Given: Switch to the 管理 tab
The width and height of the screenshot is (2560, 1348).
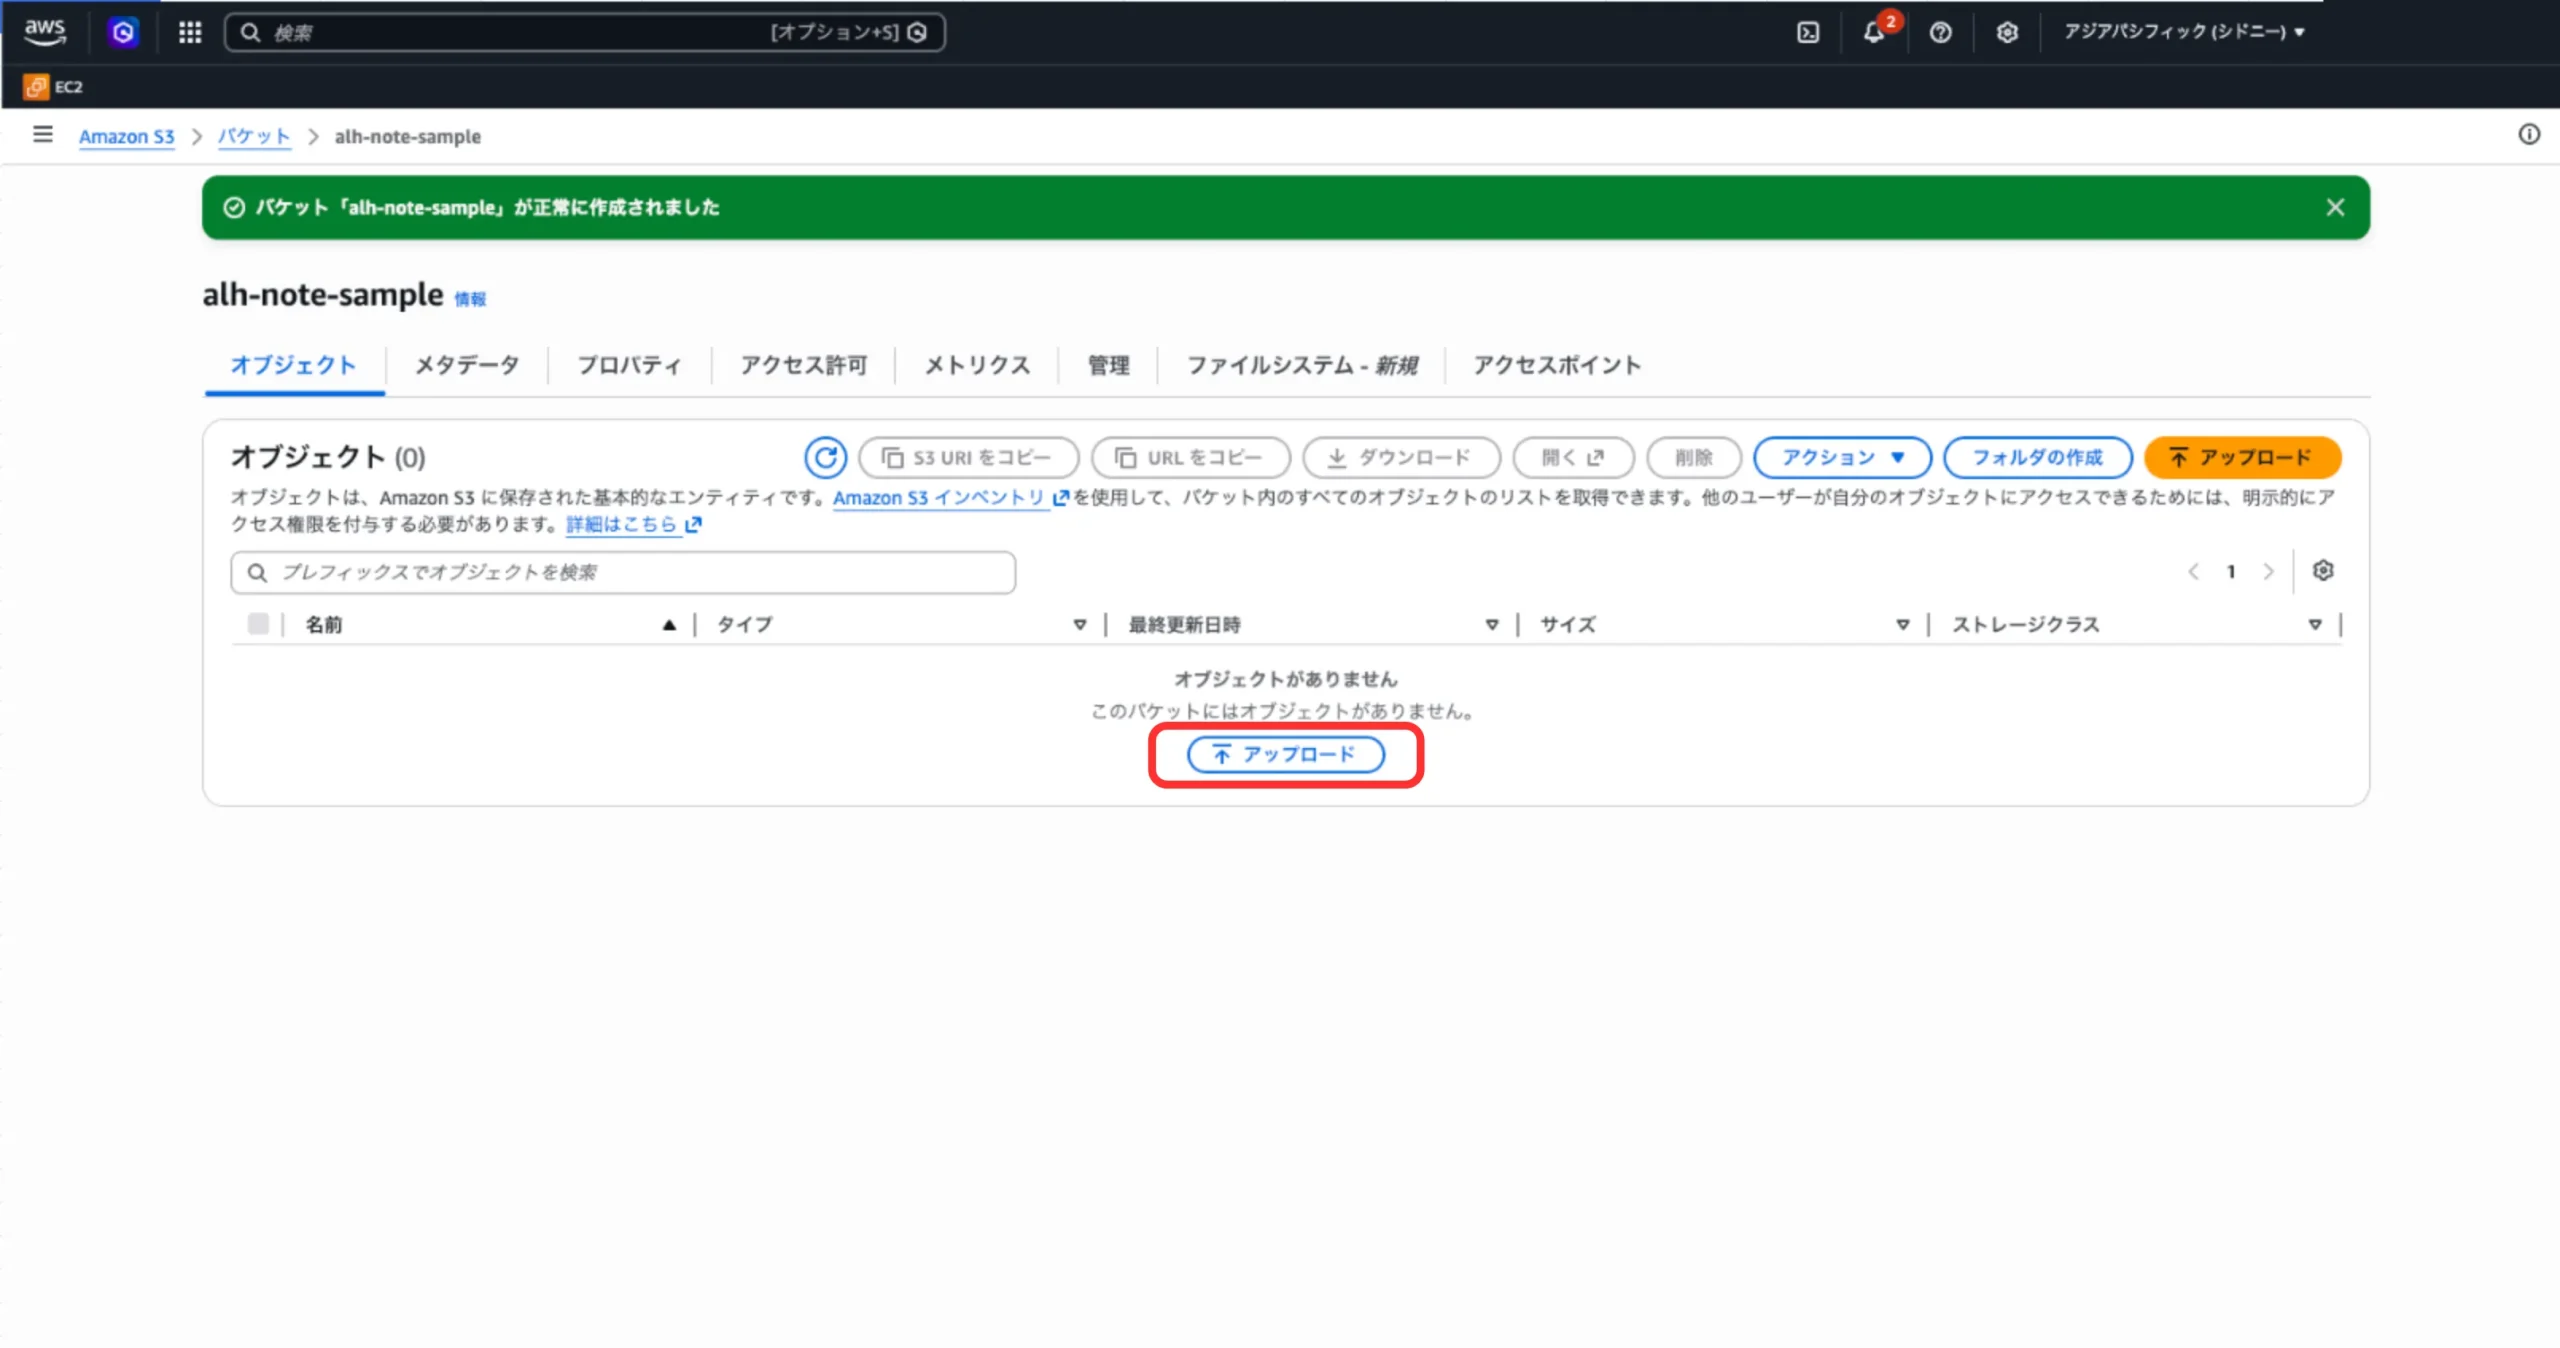Looking at the screenshot, I should tap(1108, 365).
